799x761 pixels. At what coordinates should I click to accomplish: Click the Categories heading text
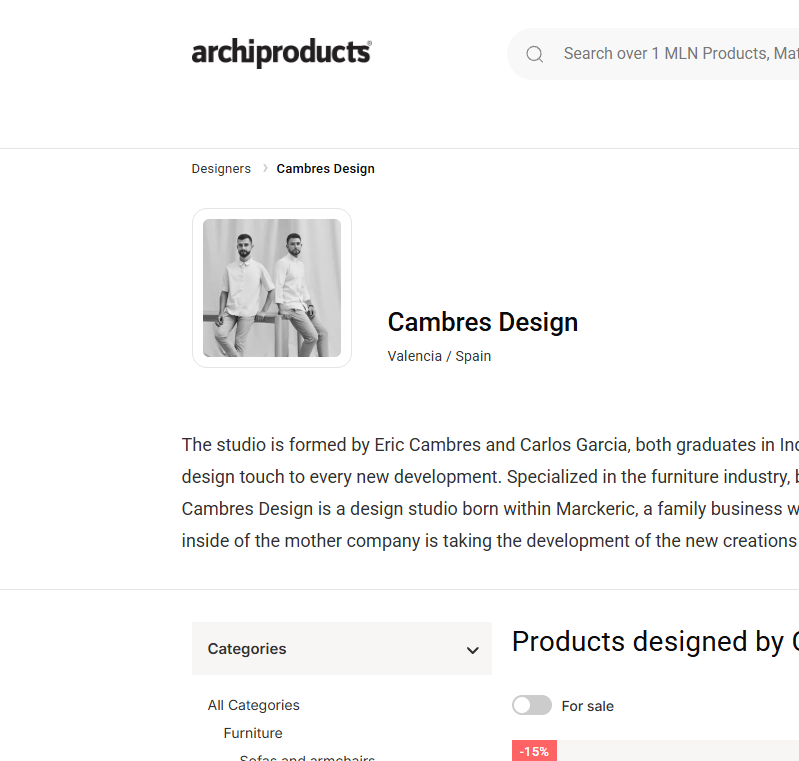coord(247,649)
